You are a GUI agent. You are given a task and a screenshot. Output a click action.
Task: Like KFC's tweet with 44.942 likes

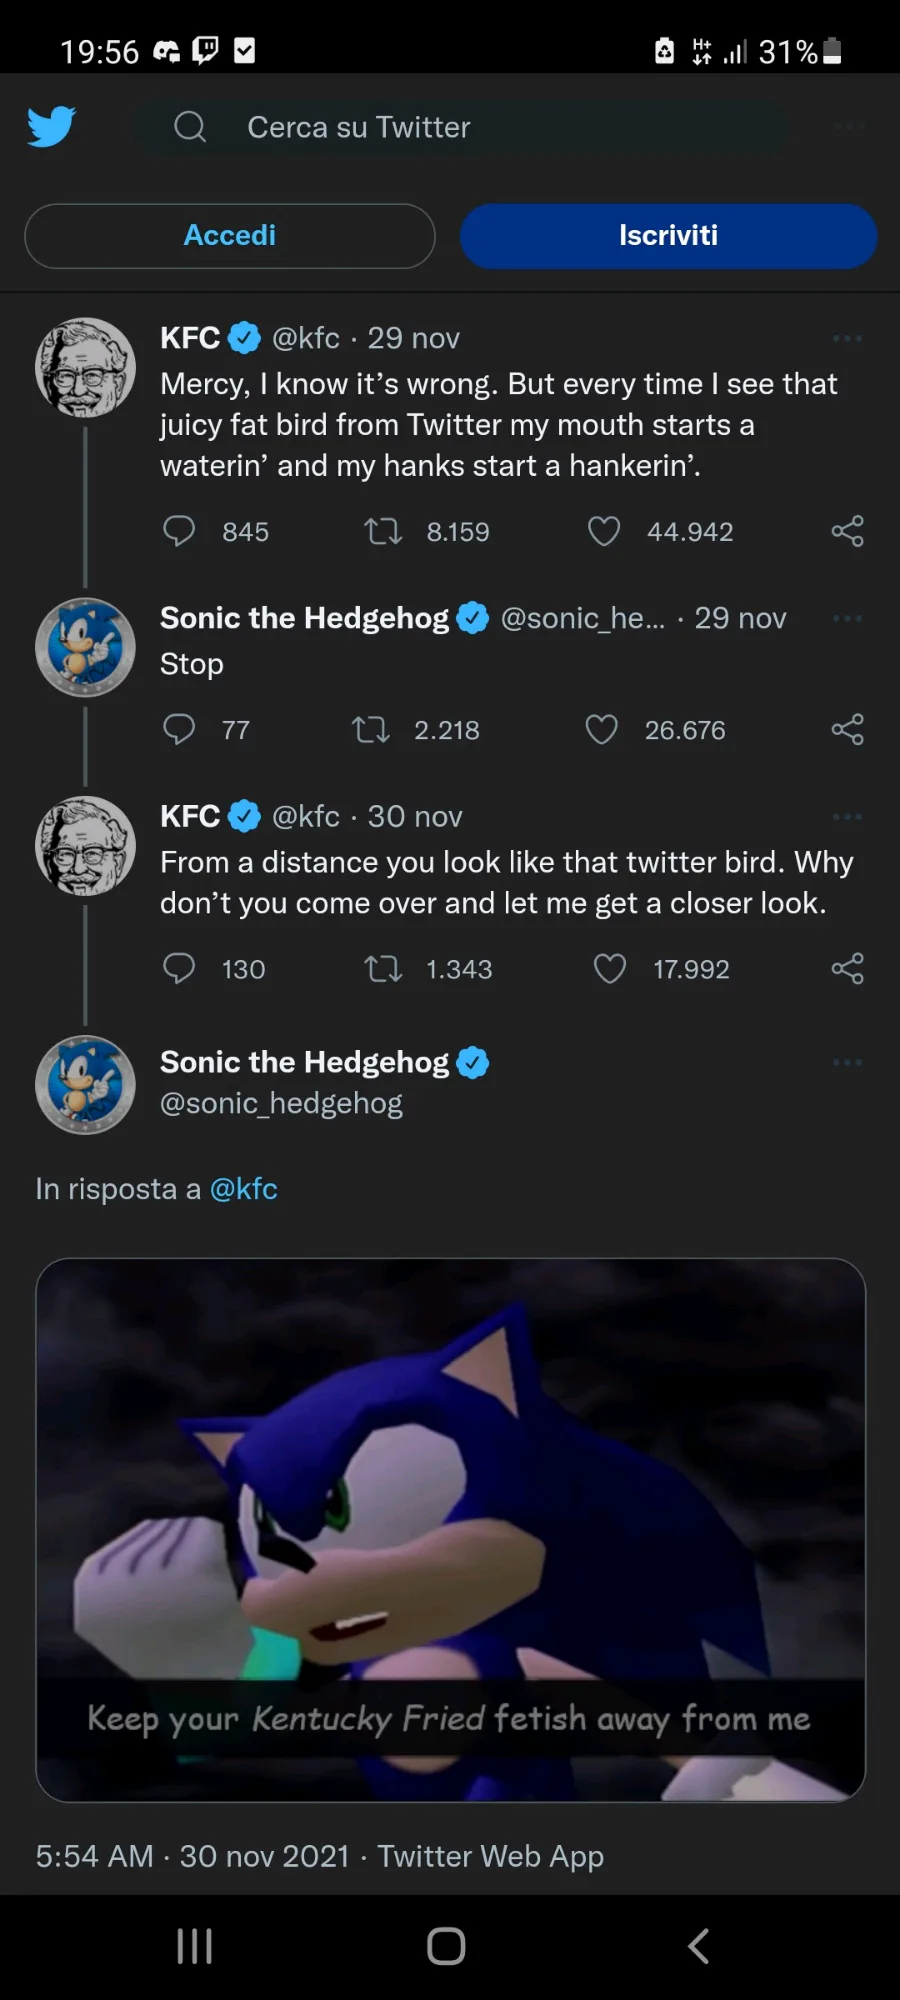[604, 531]
